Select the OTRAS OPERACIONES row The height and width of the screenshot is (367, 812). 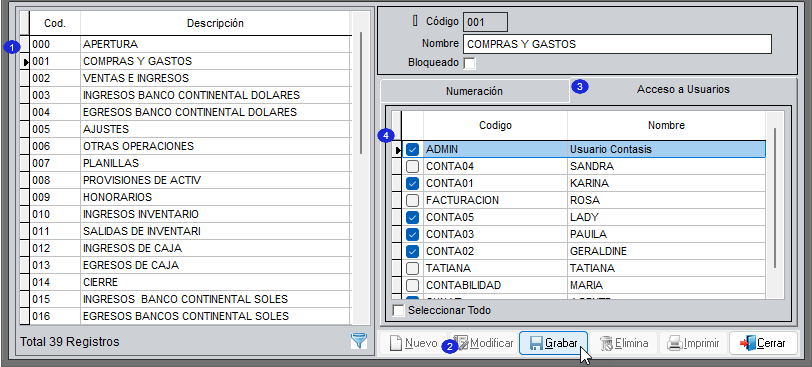pyautogui.click(x=190, y=146)
